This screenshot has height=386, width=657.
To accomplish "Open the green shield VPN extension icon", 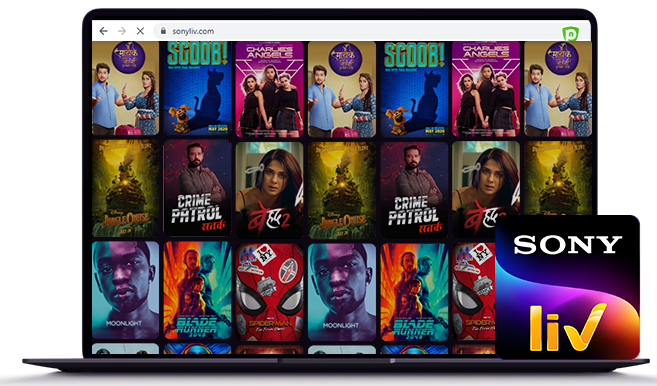I will click(570, 34).
